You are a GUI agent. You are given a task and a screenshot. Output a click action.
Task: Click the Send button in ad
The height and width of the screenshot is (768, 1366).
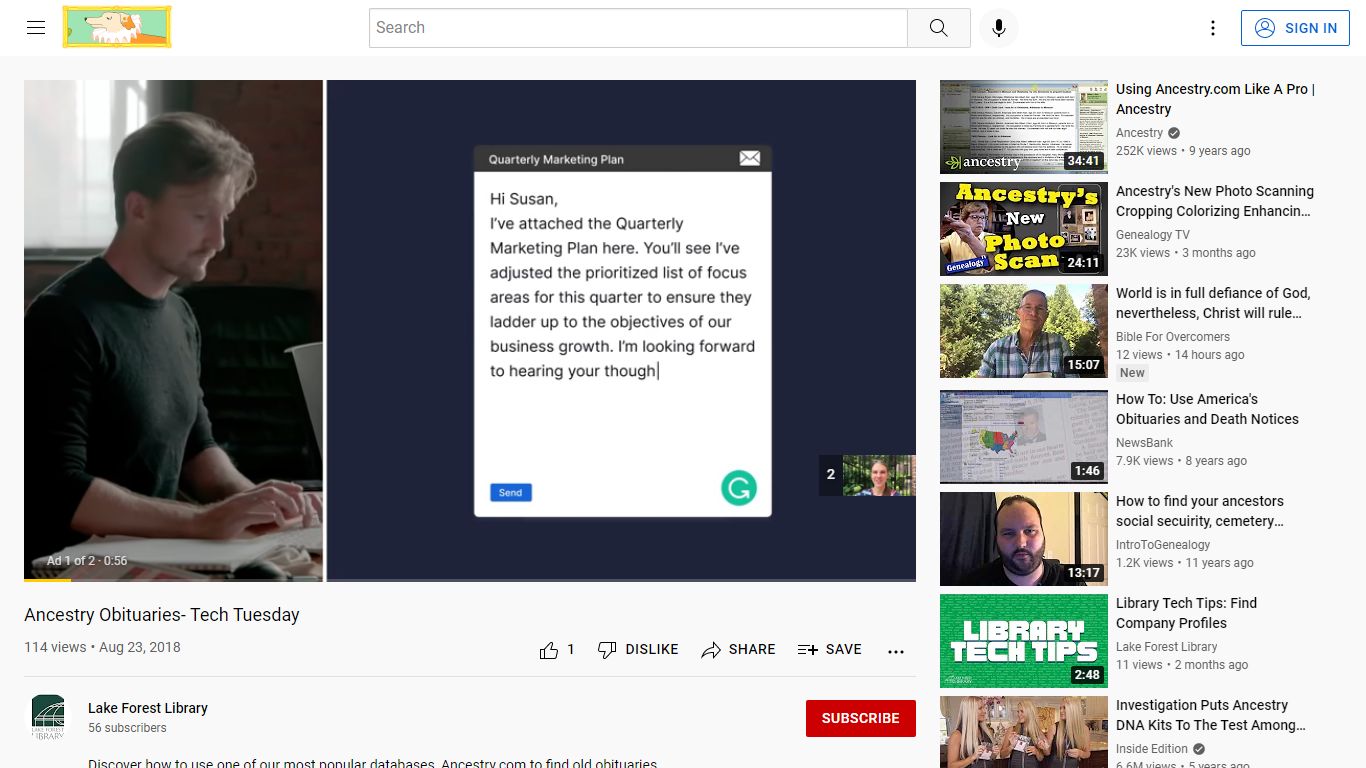pyautogui.click(x=511, y=492)
